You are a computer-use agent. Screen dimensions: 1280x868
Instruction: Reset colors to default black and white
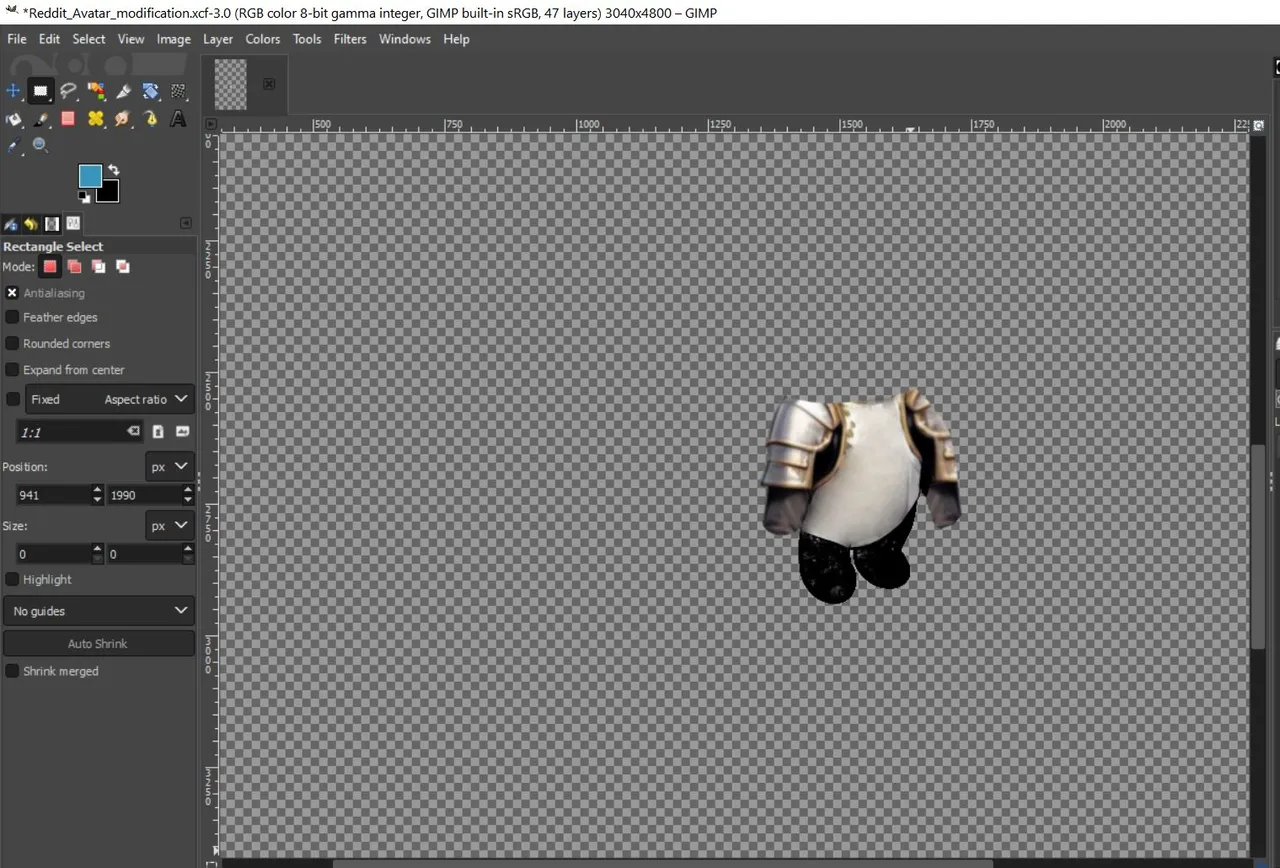[x=84, y=197]
